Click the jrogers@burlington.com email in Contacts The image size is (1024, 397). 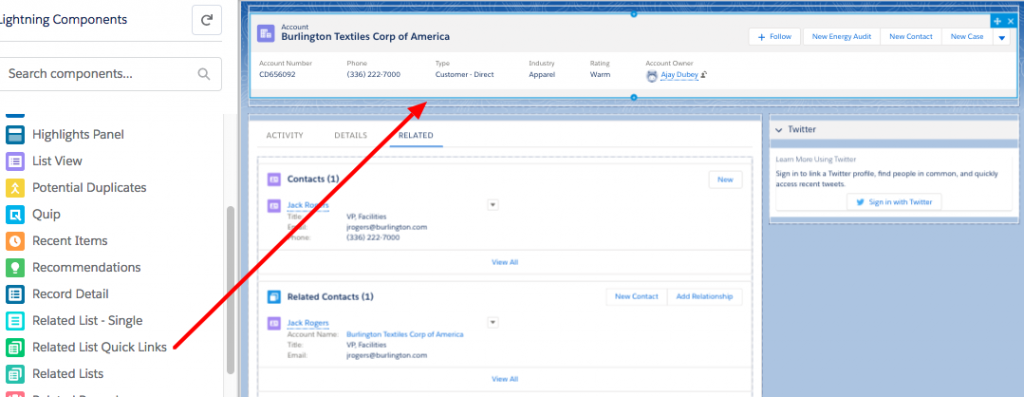coord(387,227)
